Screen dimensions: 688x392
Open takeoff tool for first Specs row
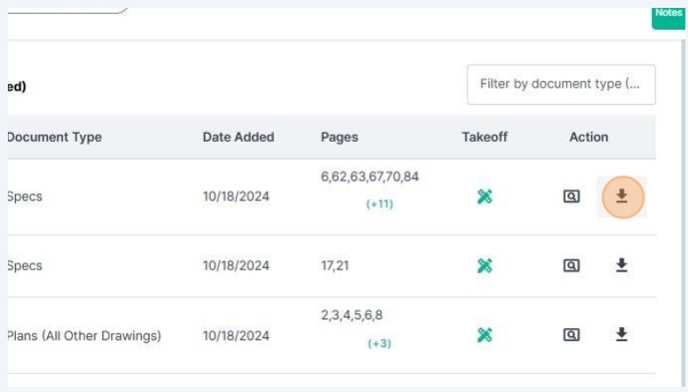485,196
